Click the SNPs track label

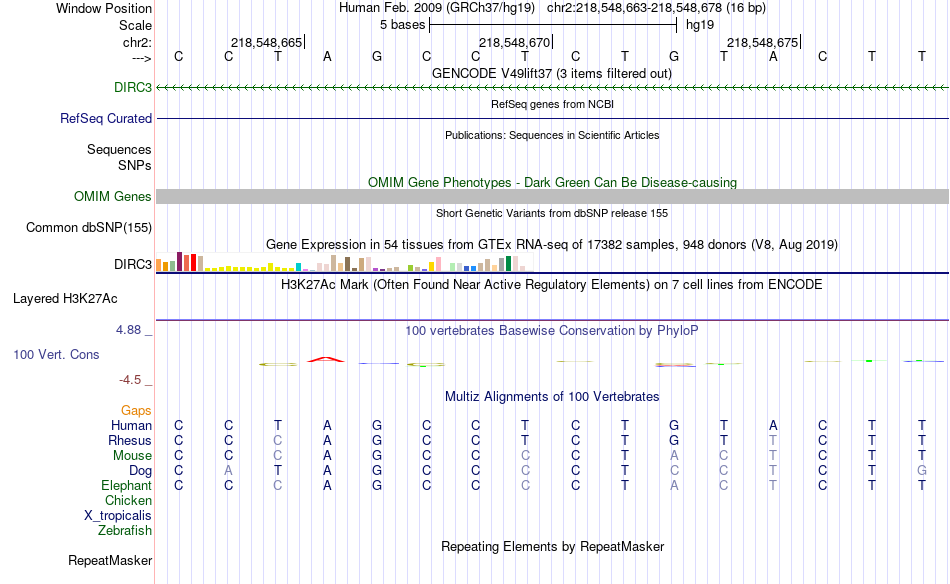pyautogui.click(x=135, y=165)
